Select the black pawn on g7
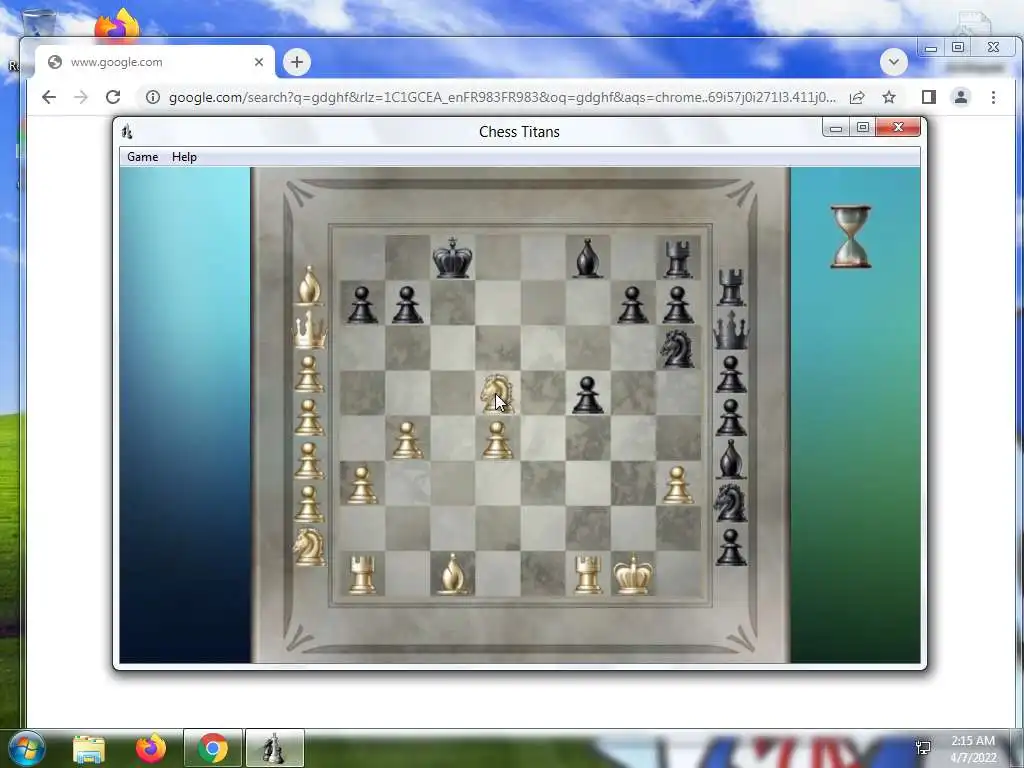 (633, 305)
